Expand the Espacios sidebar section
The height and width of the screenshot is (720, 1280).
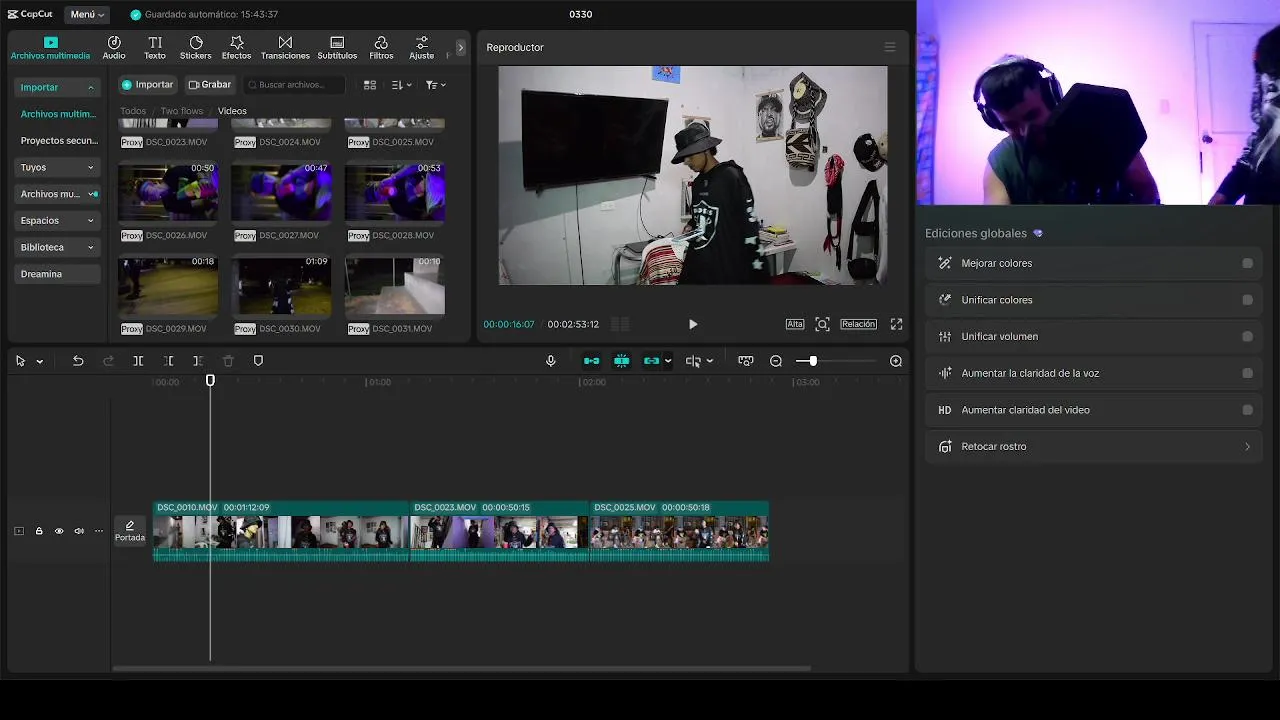58,220
